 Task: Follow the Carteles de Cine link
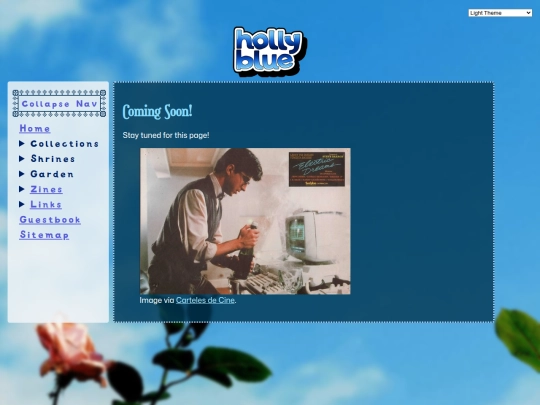205,300
